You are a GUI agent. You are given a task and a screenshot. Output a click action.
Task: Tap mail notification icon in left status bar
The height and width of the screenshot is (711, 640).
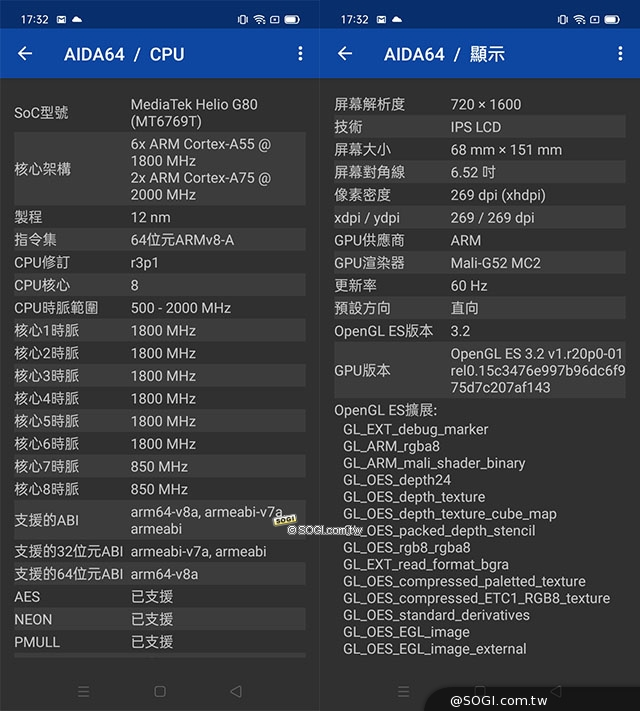tap(62, 19)
